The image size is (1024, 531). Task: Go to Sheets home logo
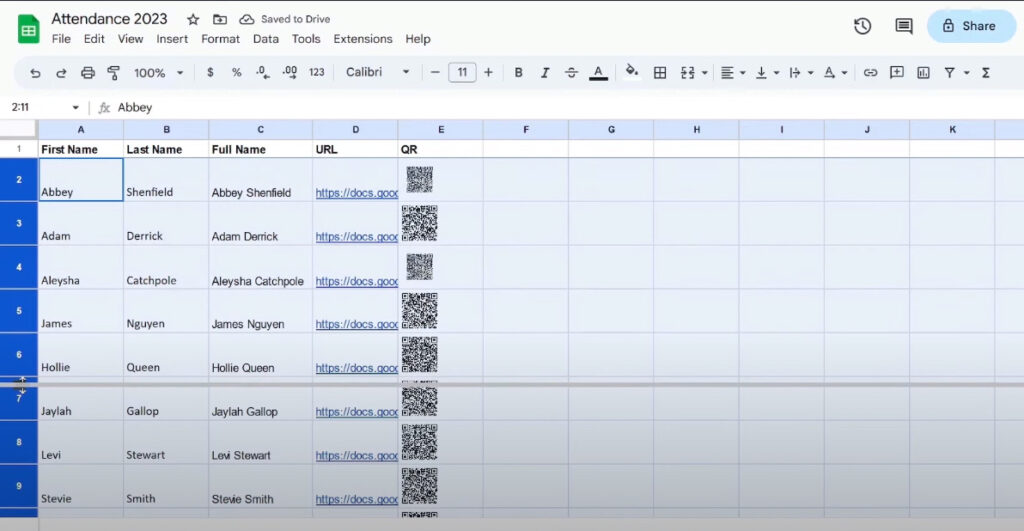click(29, 30)
